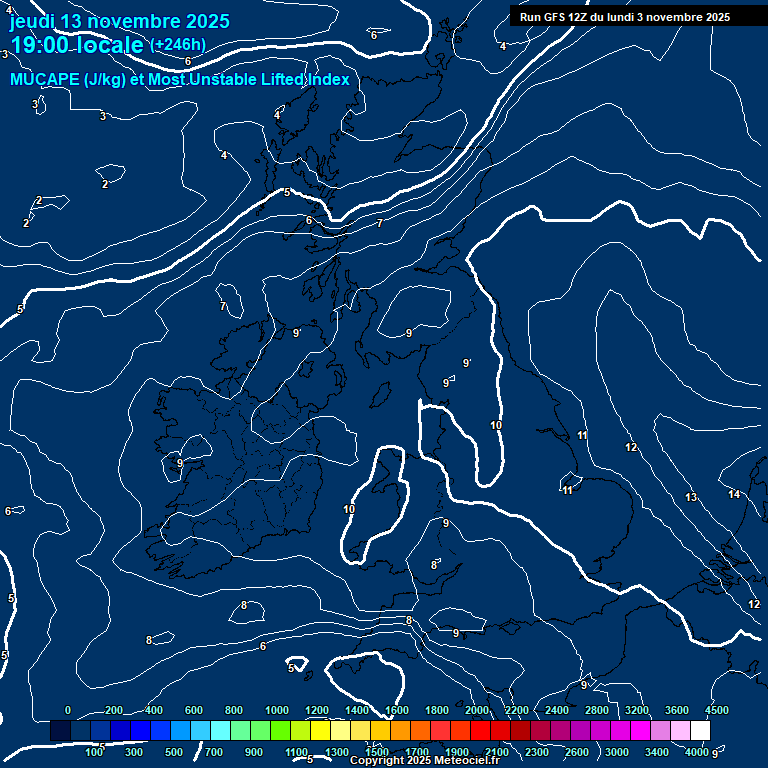768x768 pixels.
Task: Click the '1400' legend value
Action: click(357, 710)
